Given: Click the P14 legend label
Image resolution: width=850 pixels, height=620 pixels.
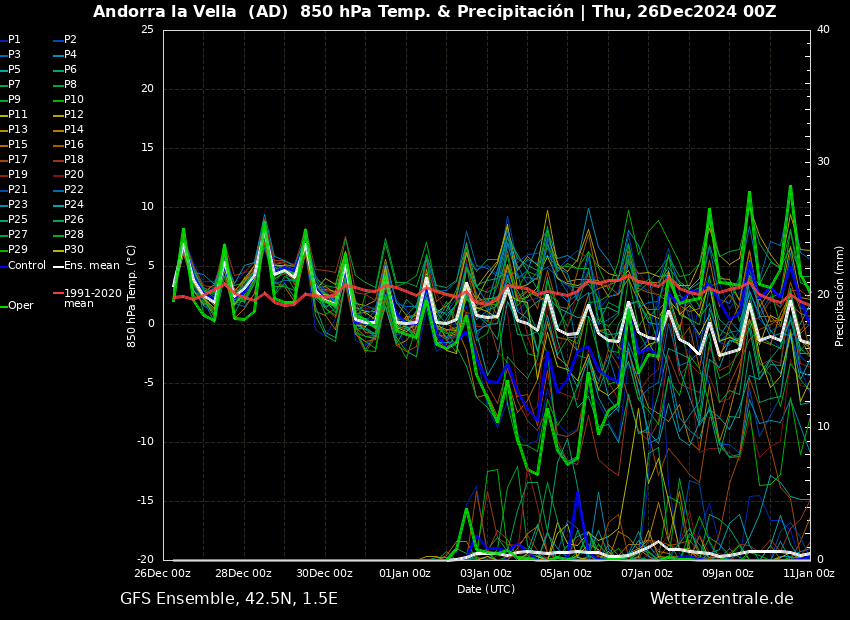Looking at the screenshot, I should (x=74, y=130).
